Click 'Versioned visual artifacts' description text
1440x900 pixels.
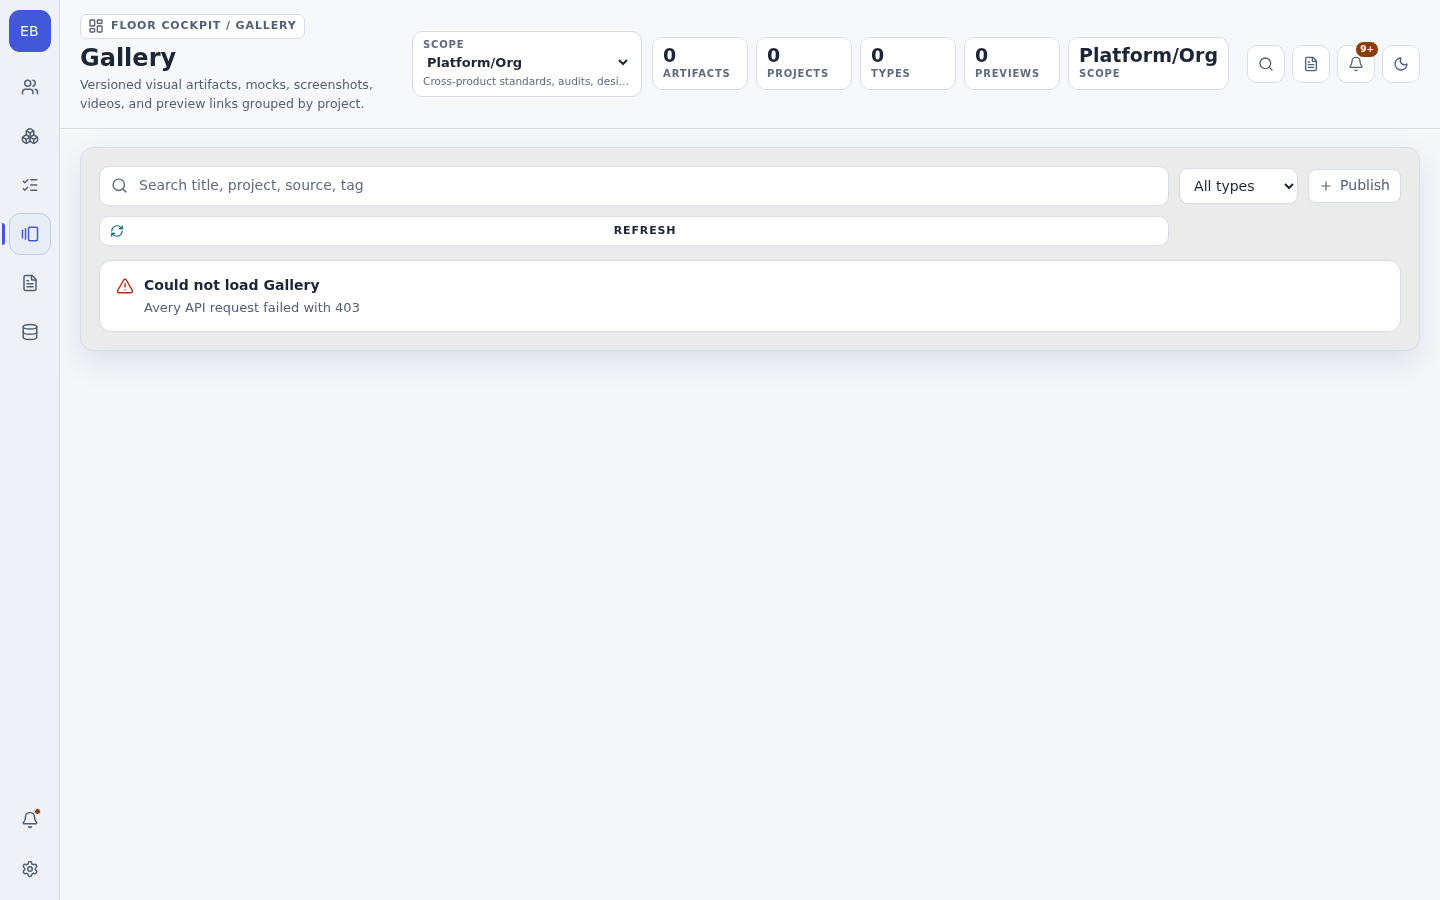click(x=227, y=94)
